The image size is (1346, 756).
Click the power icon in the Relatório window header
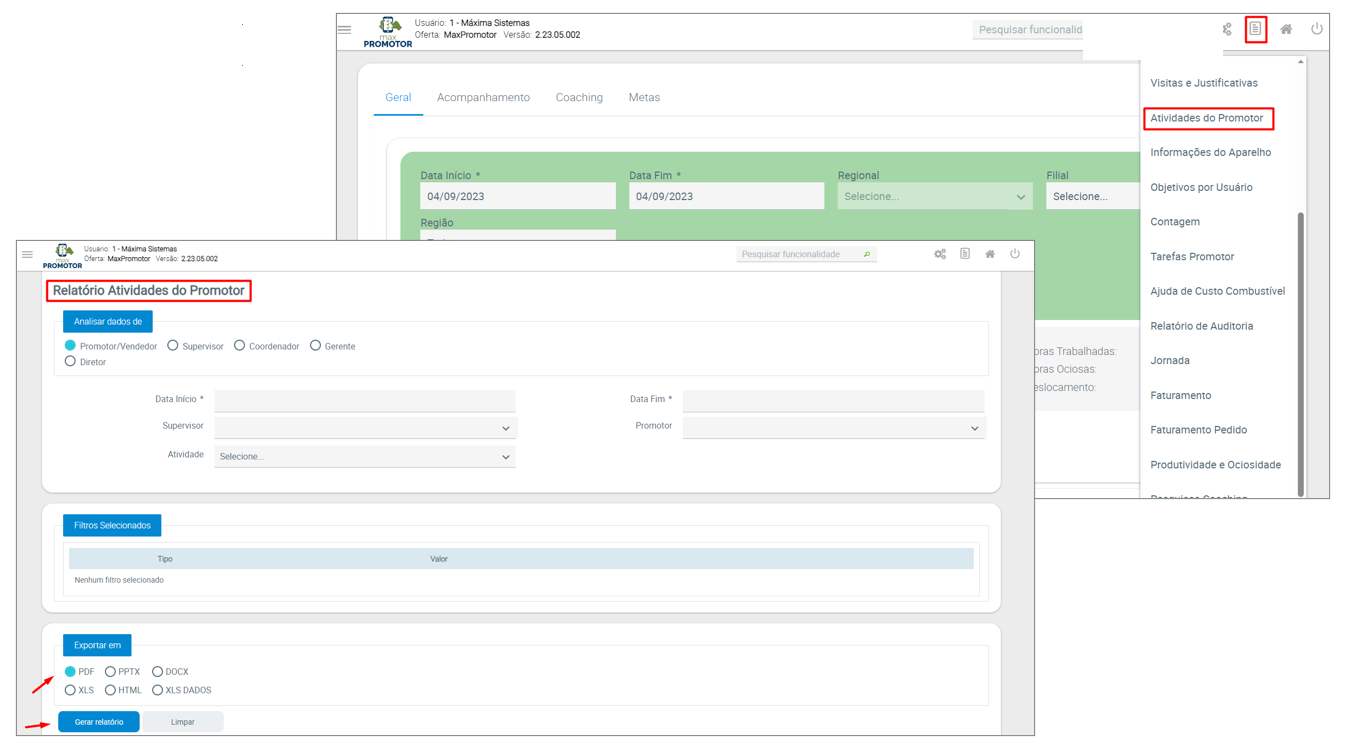click(1014, 255)
